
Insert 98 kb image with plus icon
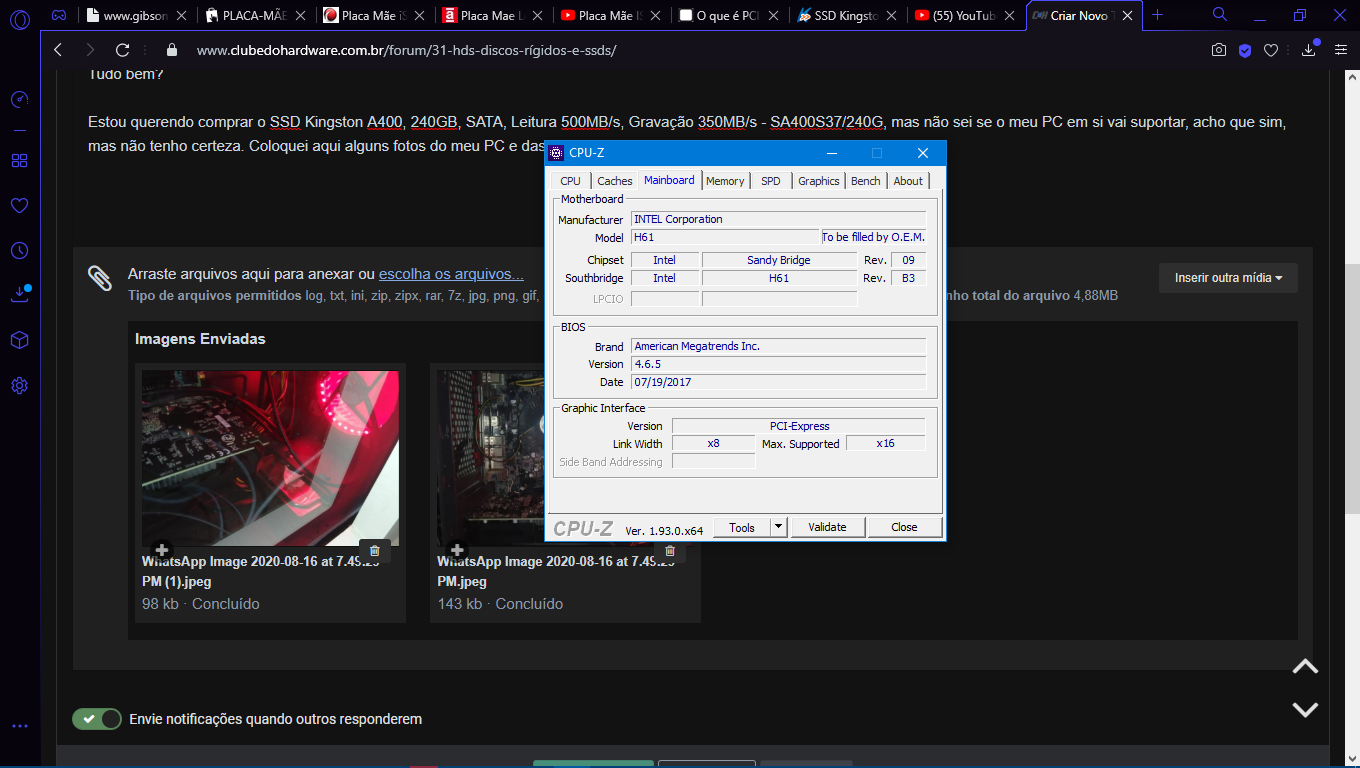[162, 550]
